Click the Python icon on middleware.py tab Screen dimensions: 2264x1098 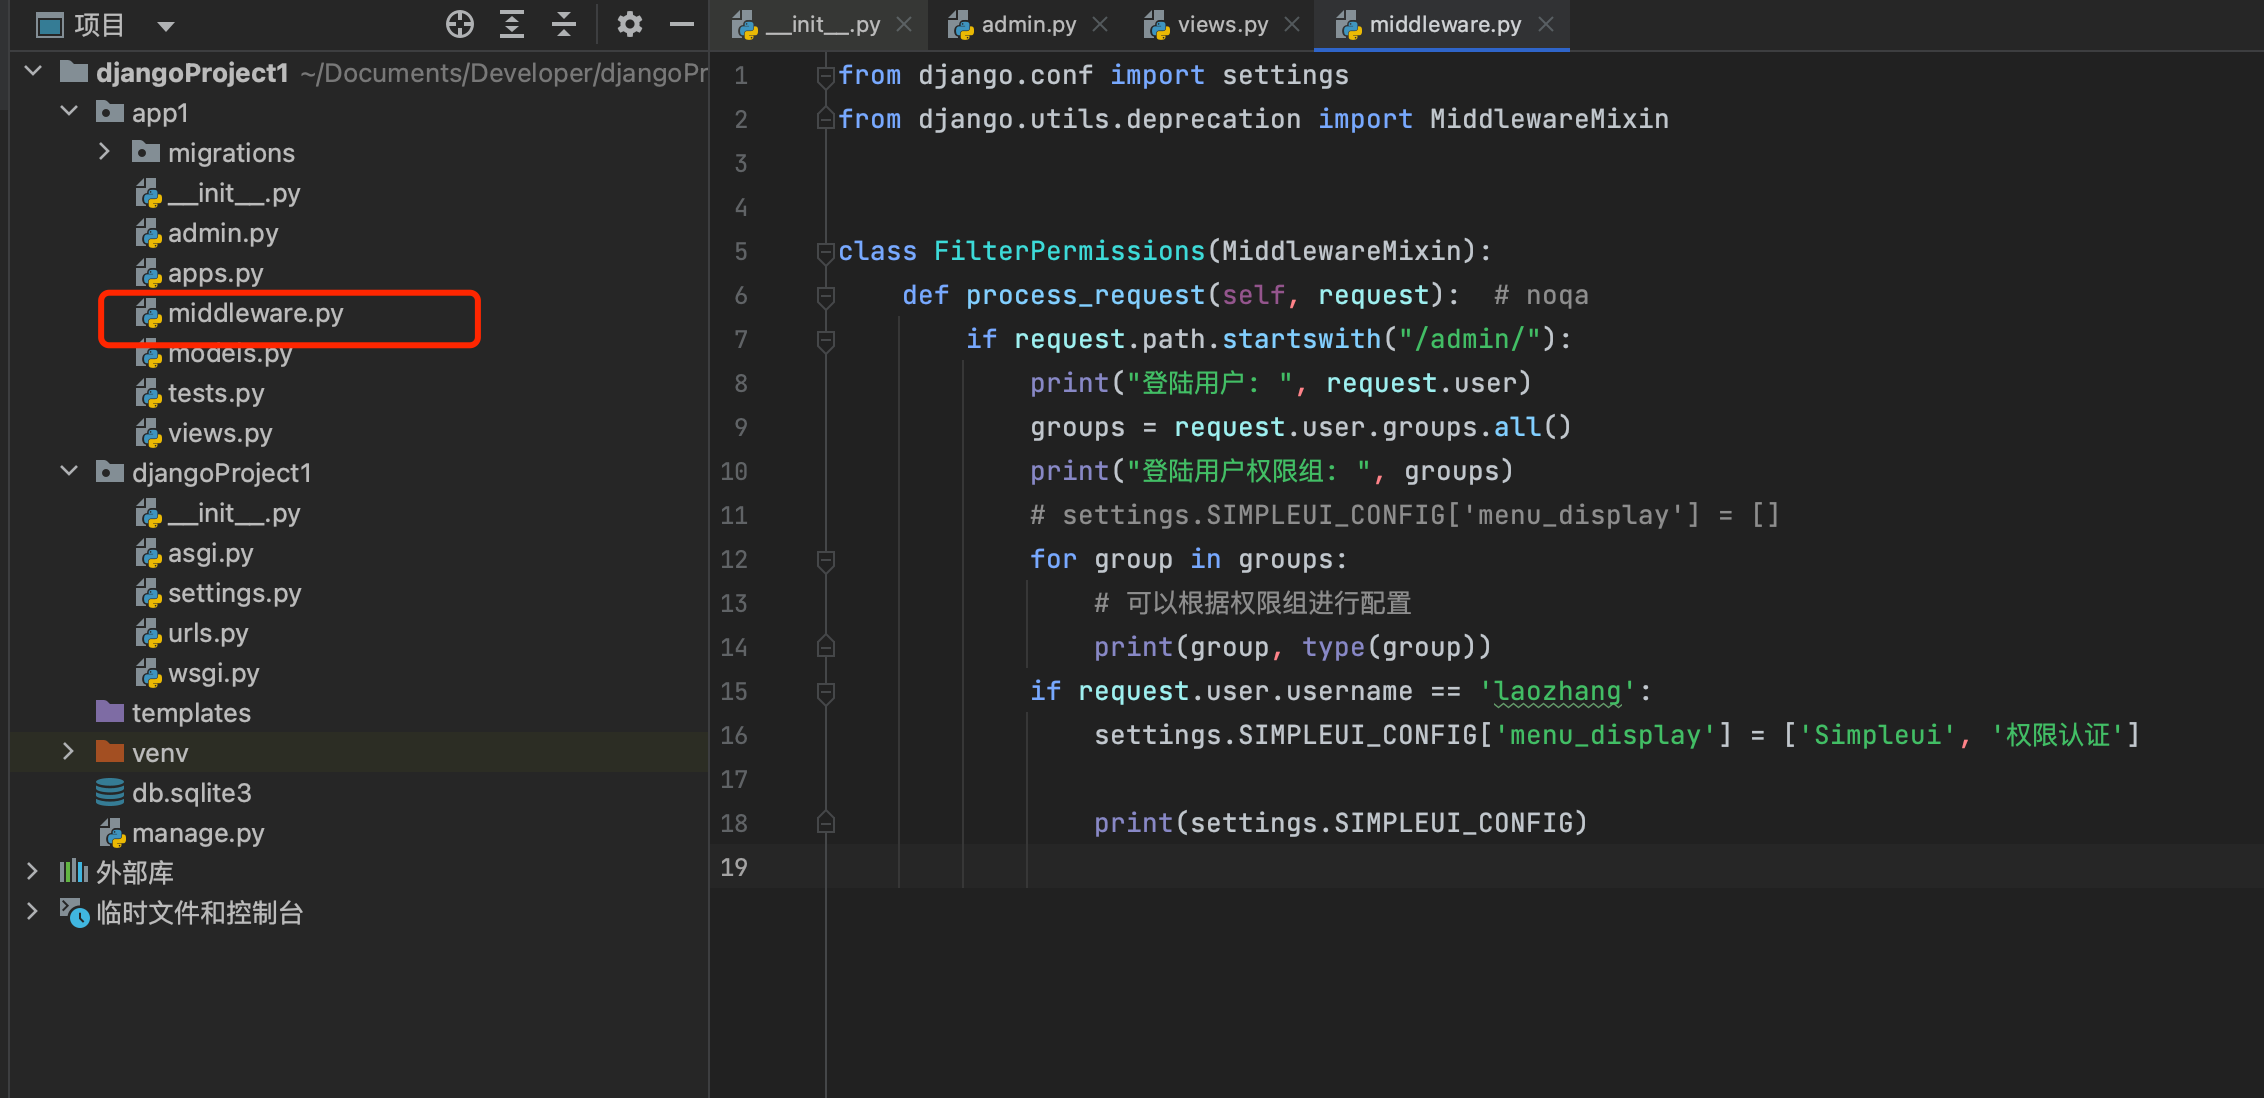point(1349,25)
